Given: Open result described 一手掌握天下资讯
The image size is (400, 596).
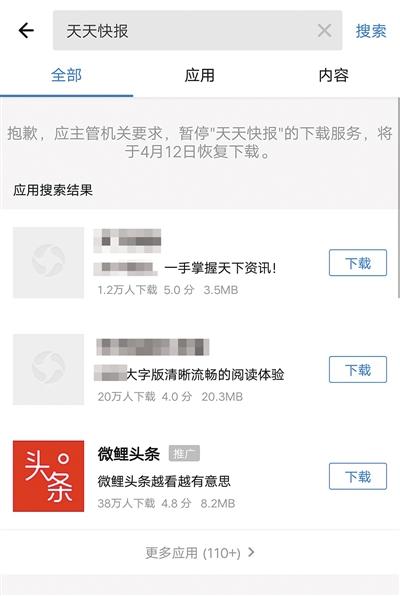Looking at the screenshot, I should [x=221, y=268].
